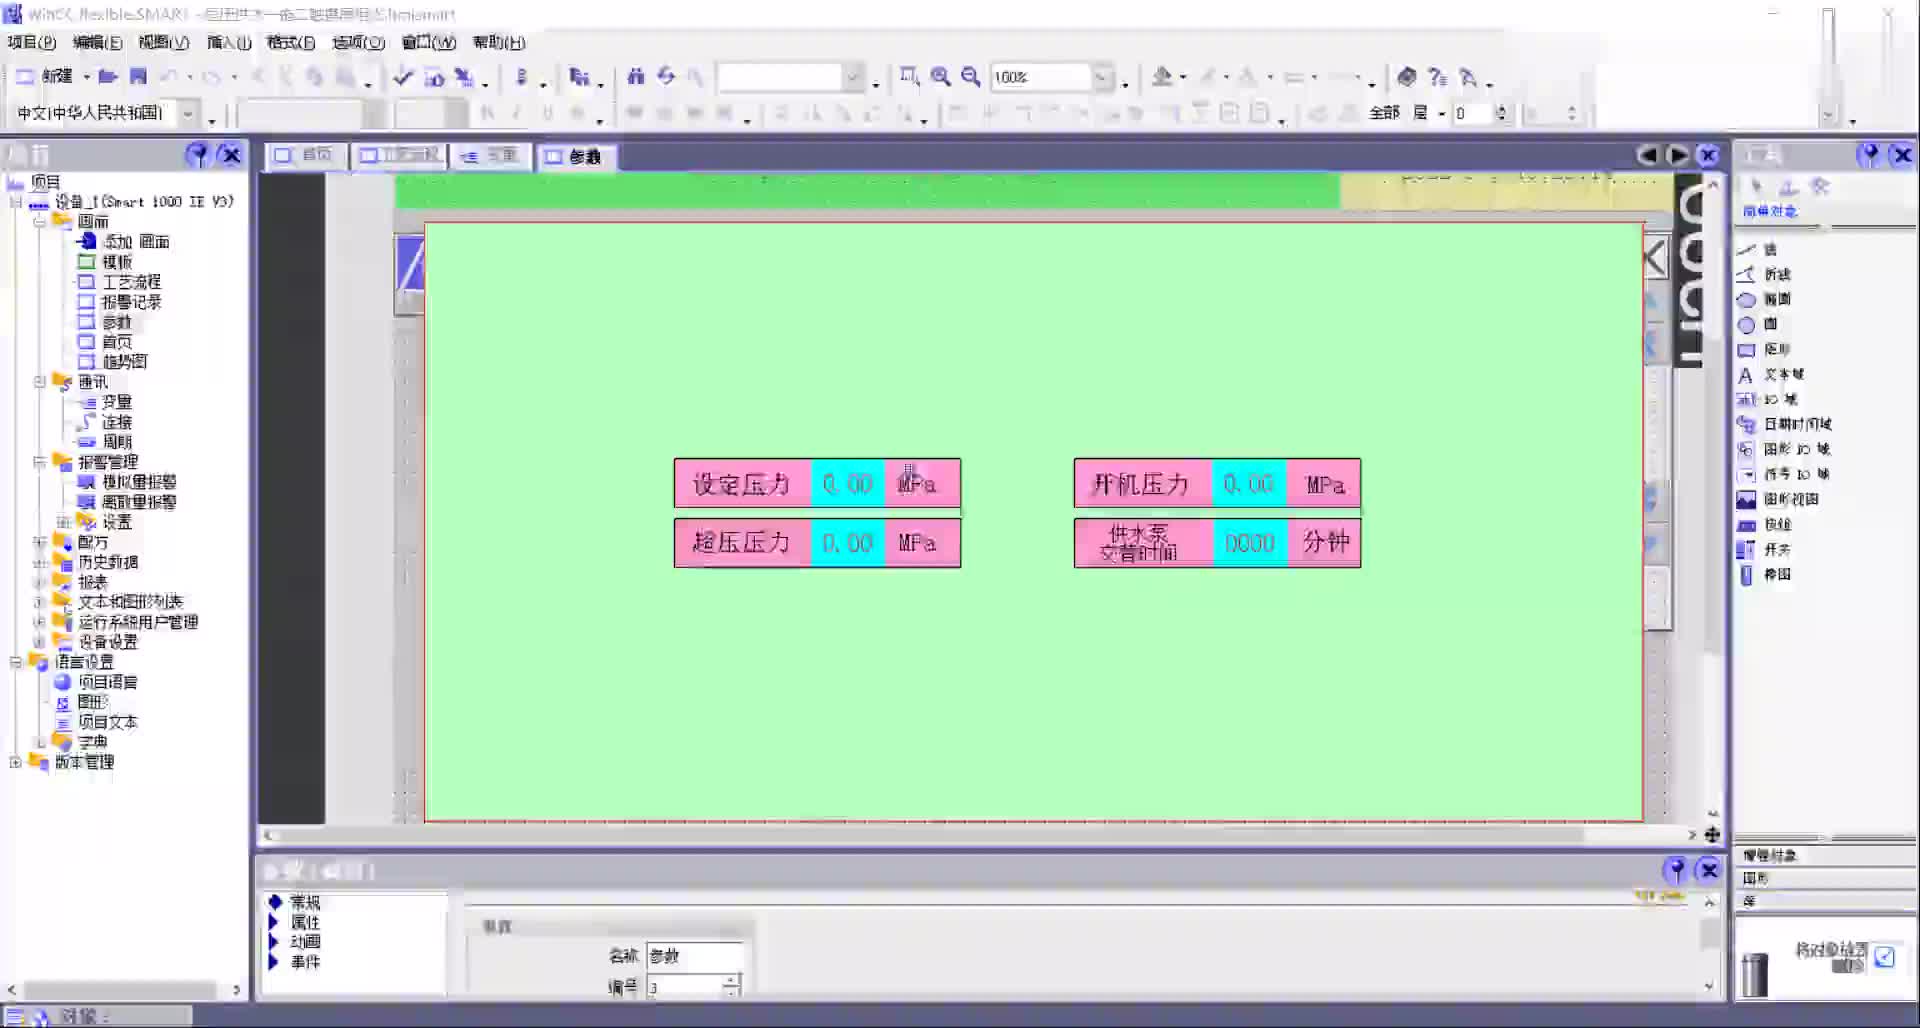Select the rectangle 矩形 tool
Screen dimensions: 1920x1028
pos(1764,349)
